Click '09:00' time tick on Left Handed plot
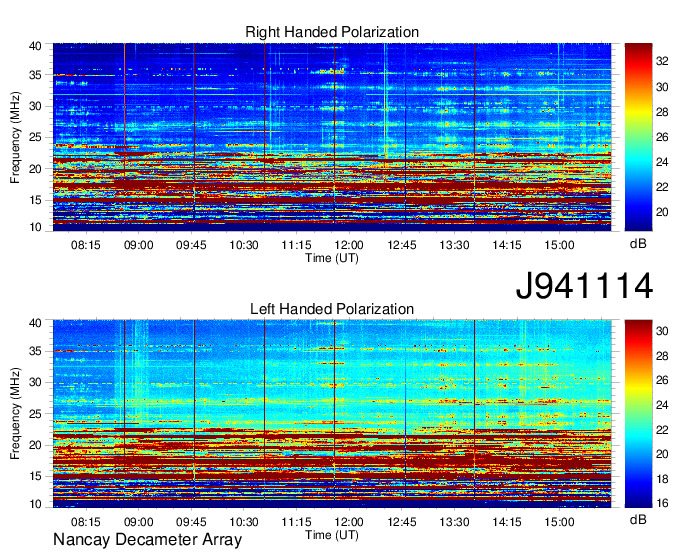 [139, 522]
